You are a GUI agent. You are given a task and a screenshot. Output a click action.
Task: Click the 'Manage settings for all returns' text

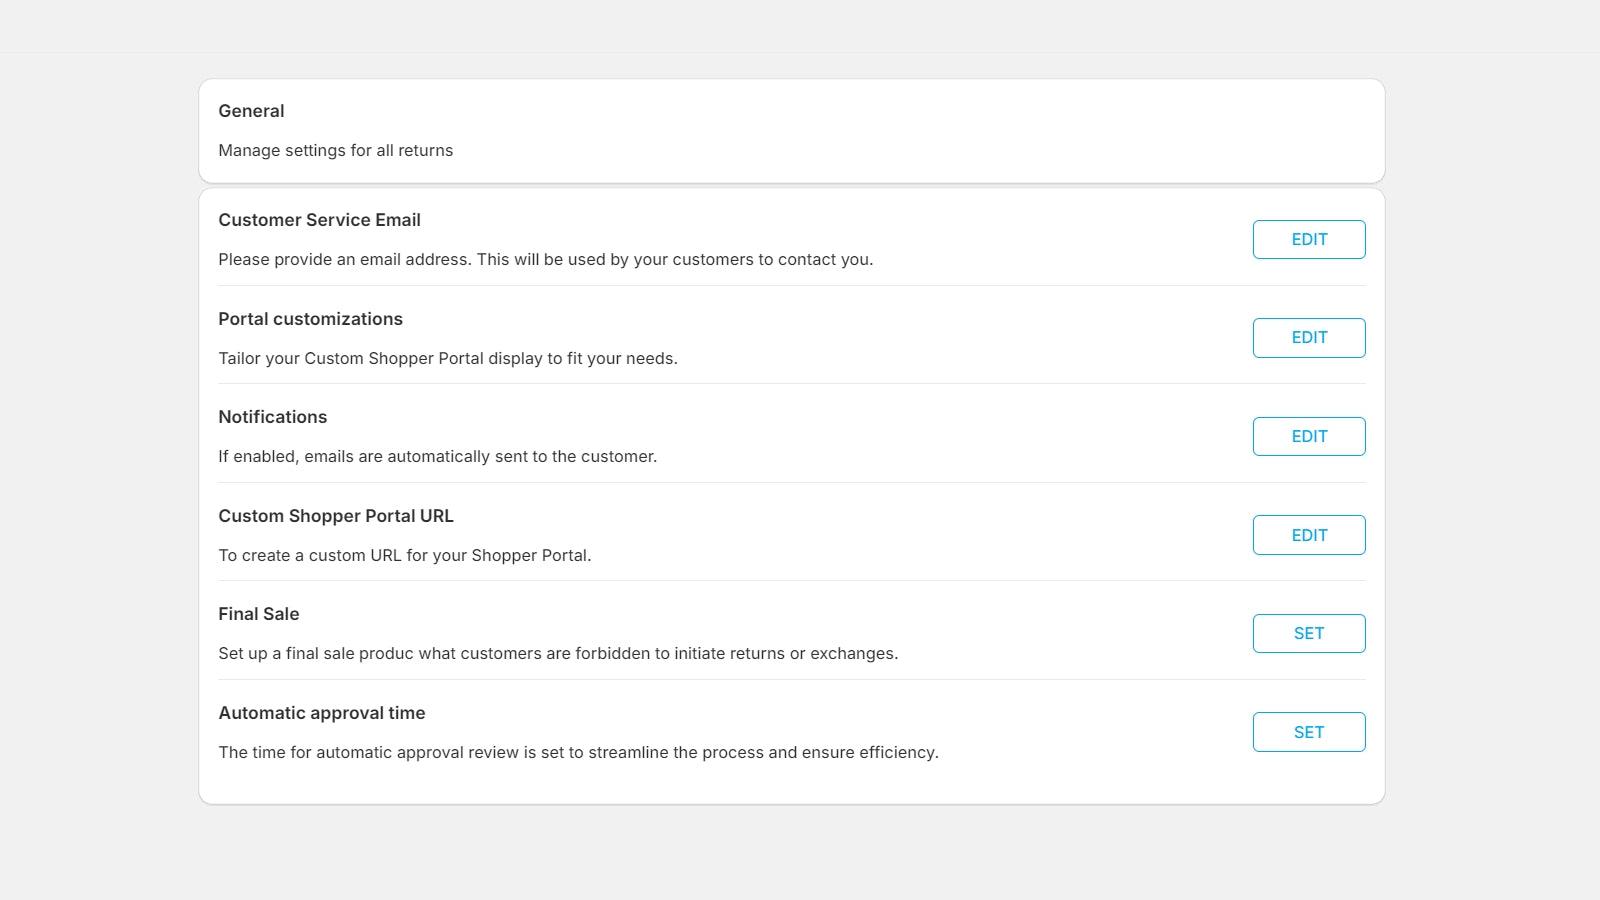[x=335, y=151]
